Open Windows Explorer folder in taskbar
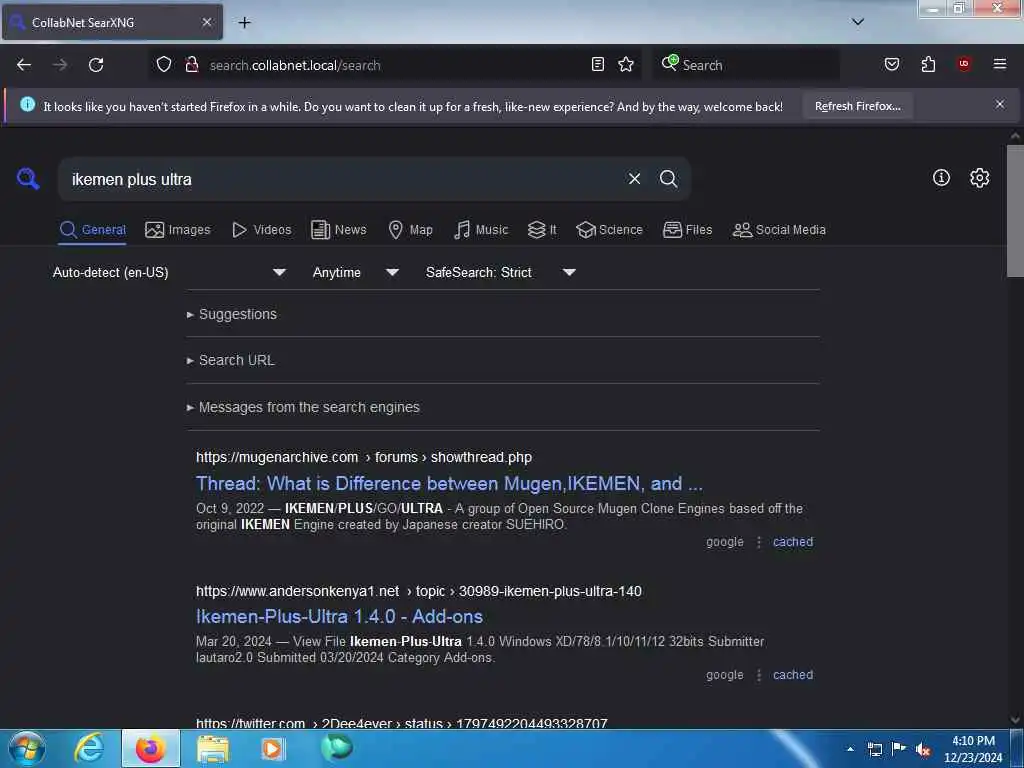The height and width of the screenshot is (768, 1024). 213,748
